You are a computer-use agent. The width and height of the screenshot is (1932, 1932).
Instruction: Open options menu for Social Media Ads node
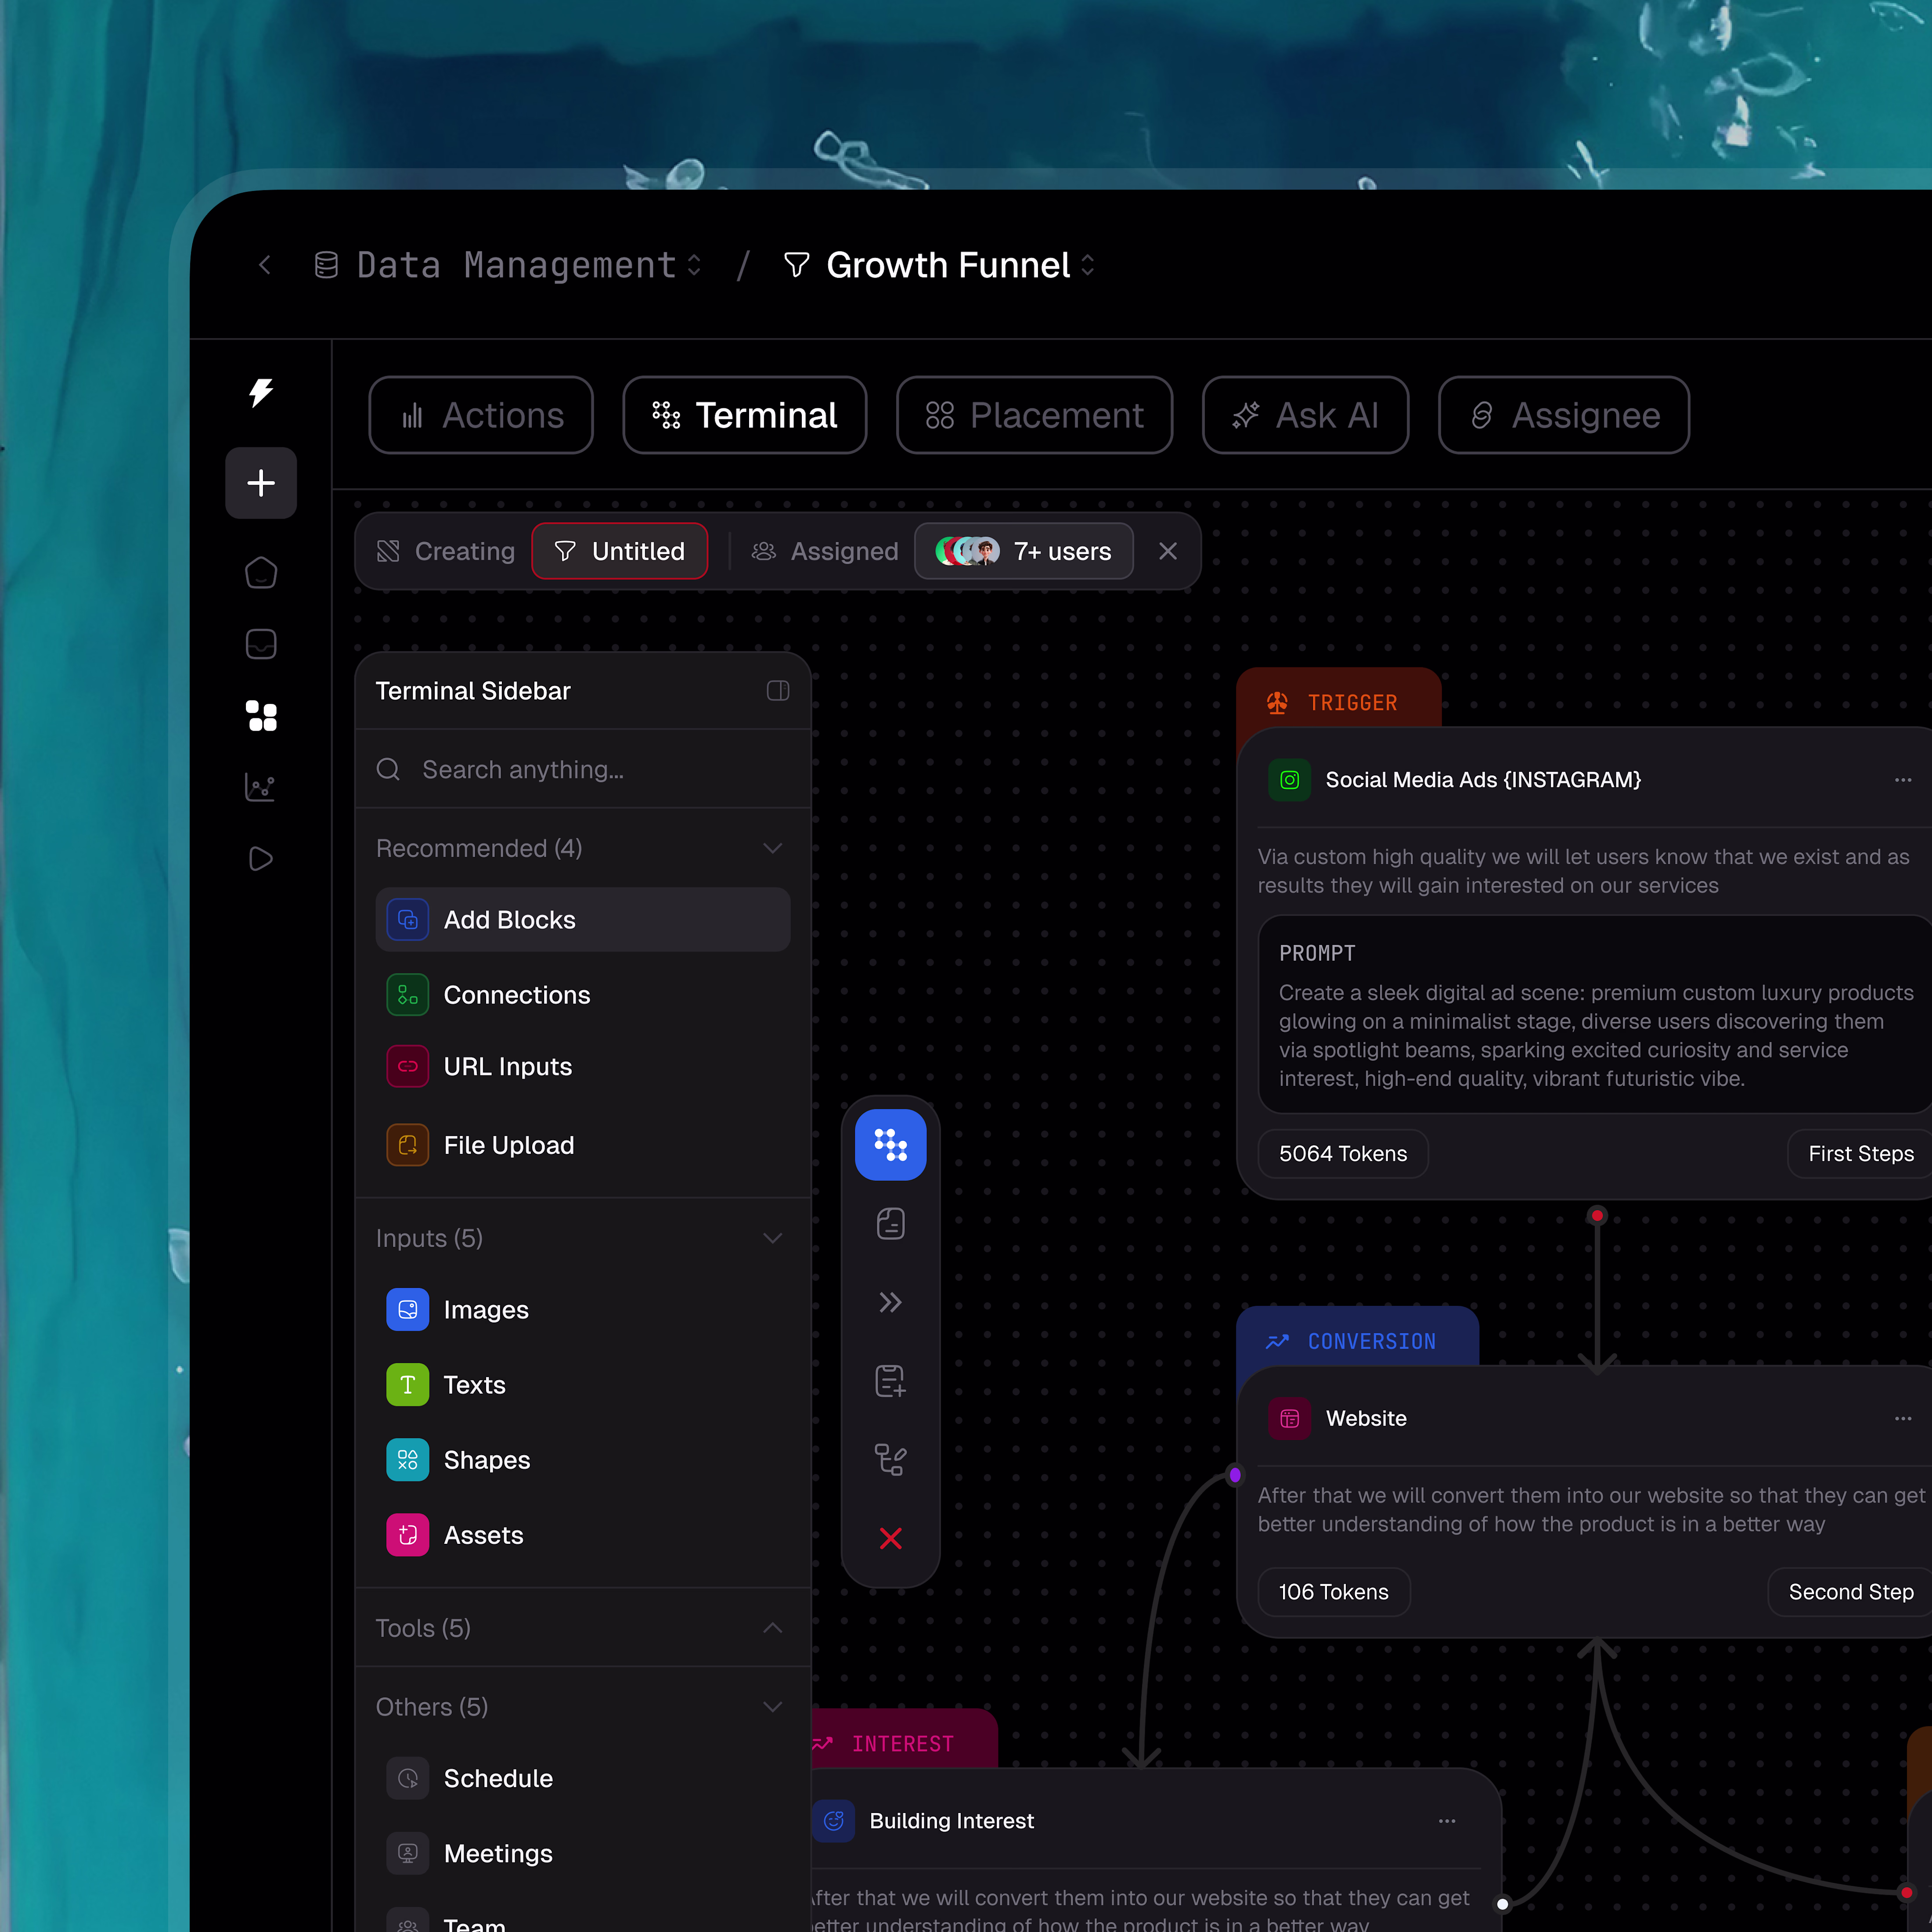1902,780
